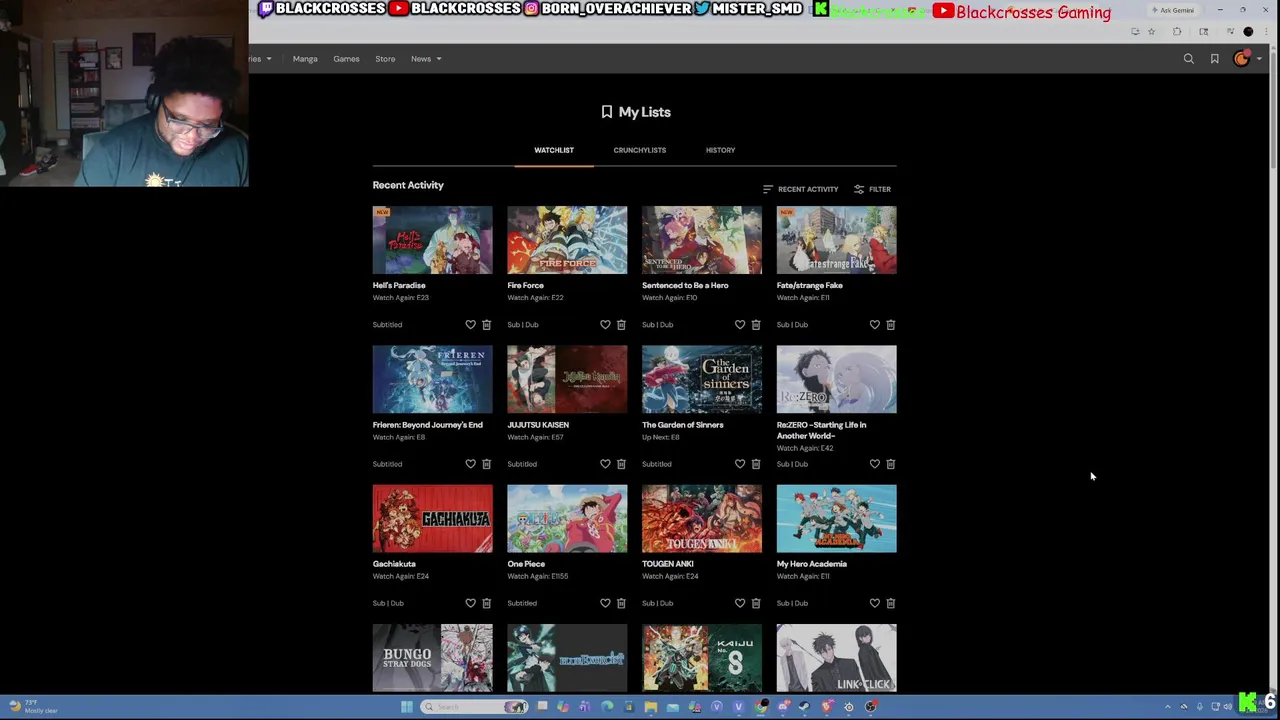This screenshot has width=1280, height=720.
Task: Remove My Hero Academia via trash icon
Action: click(x=891, y=603)
